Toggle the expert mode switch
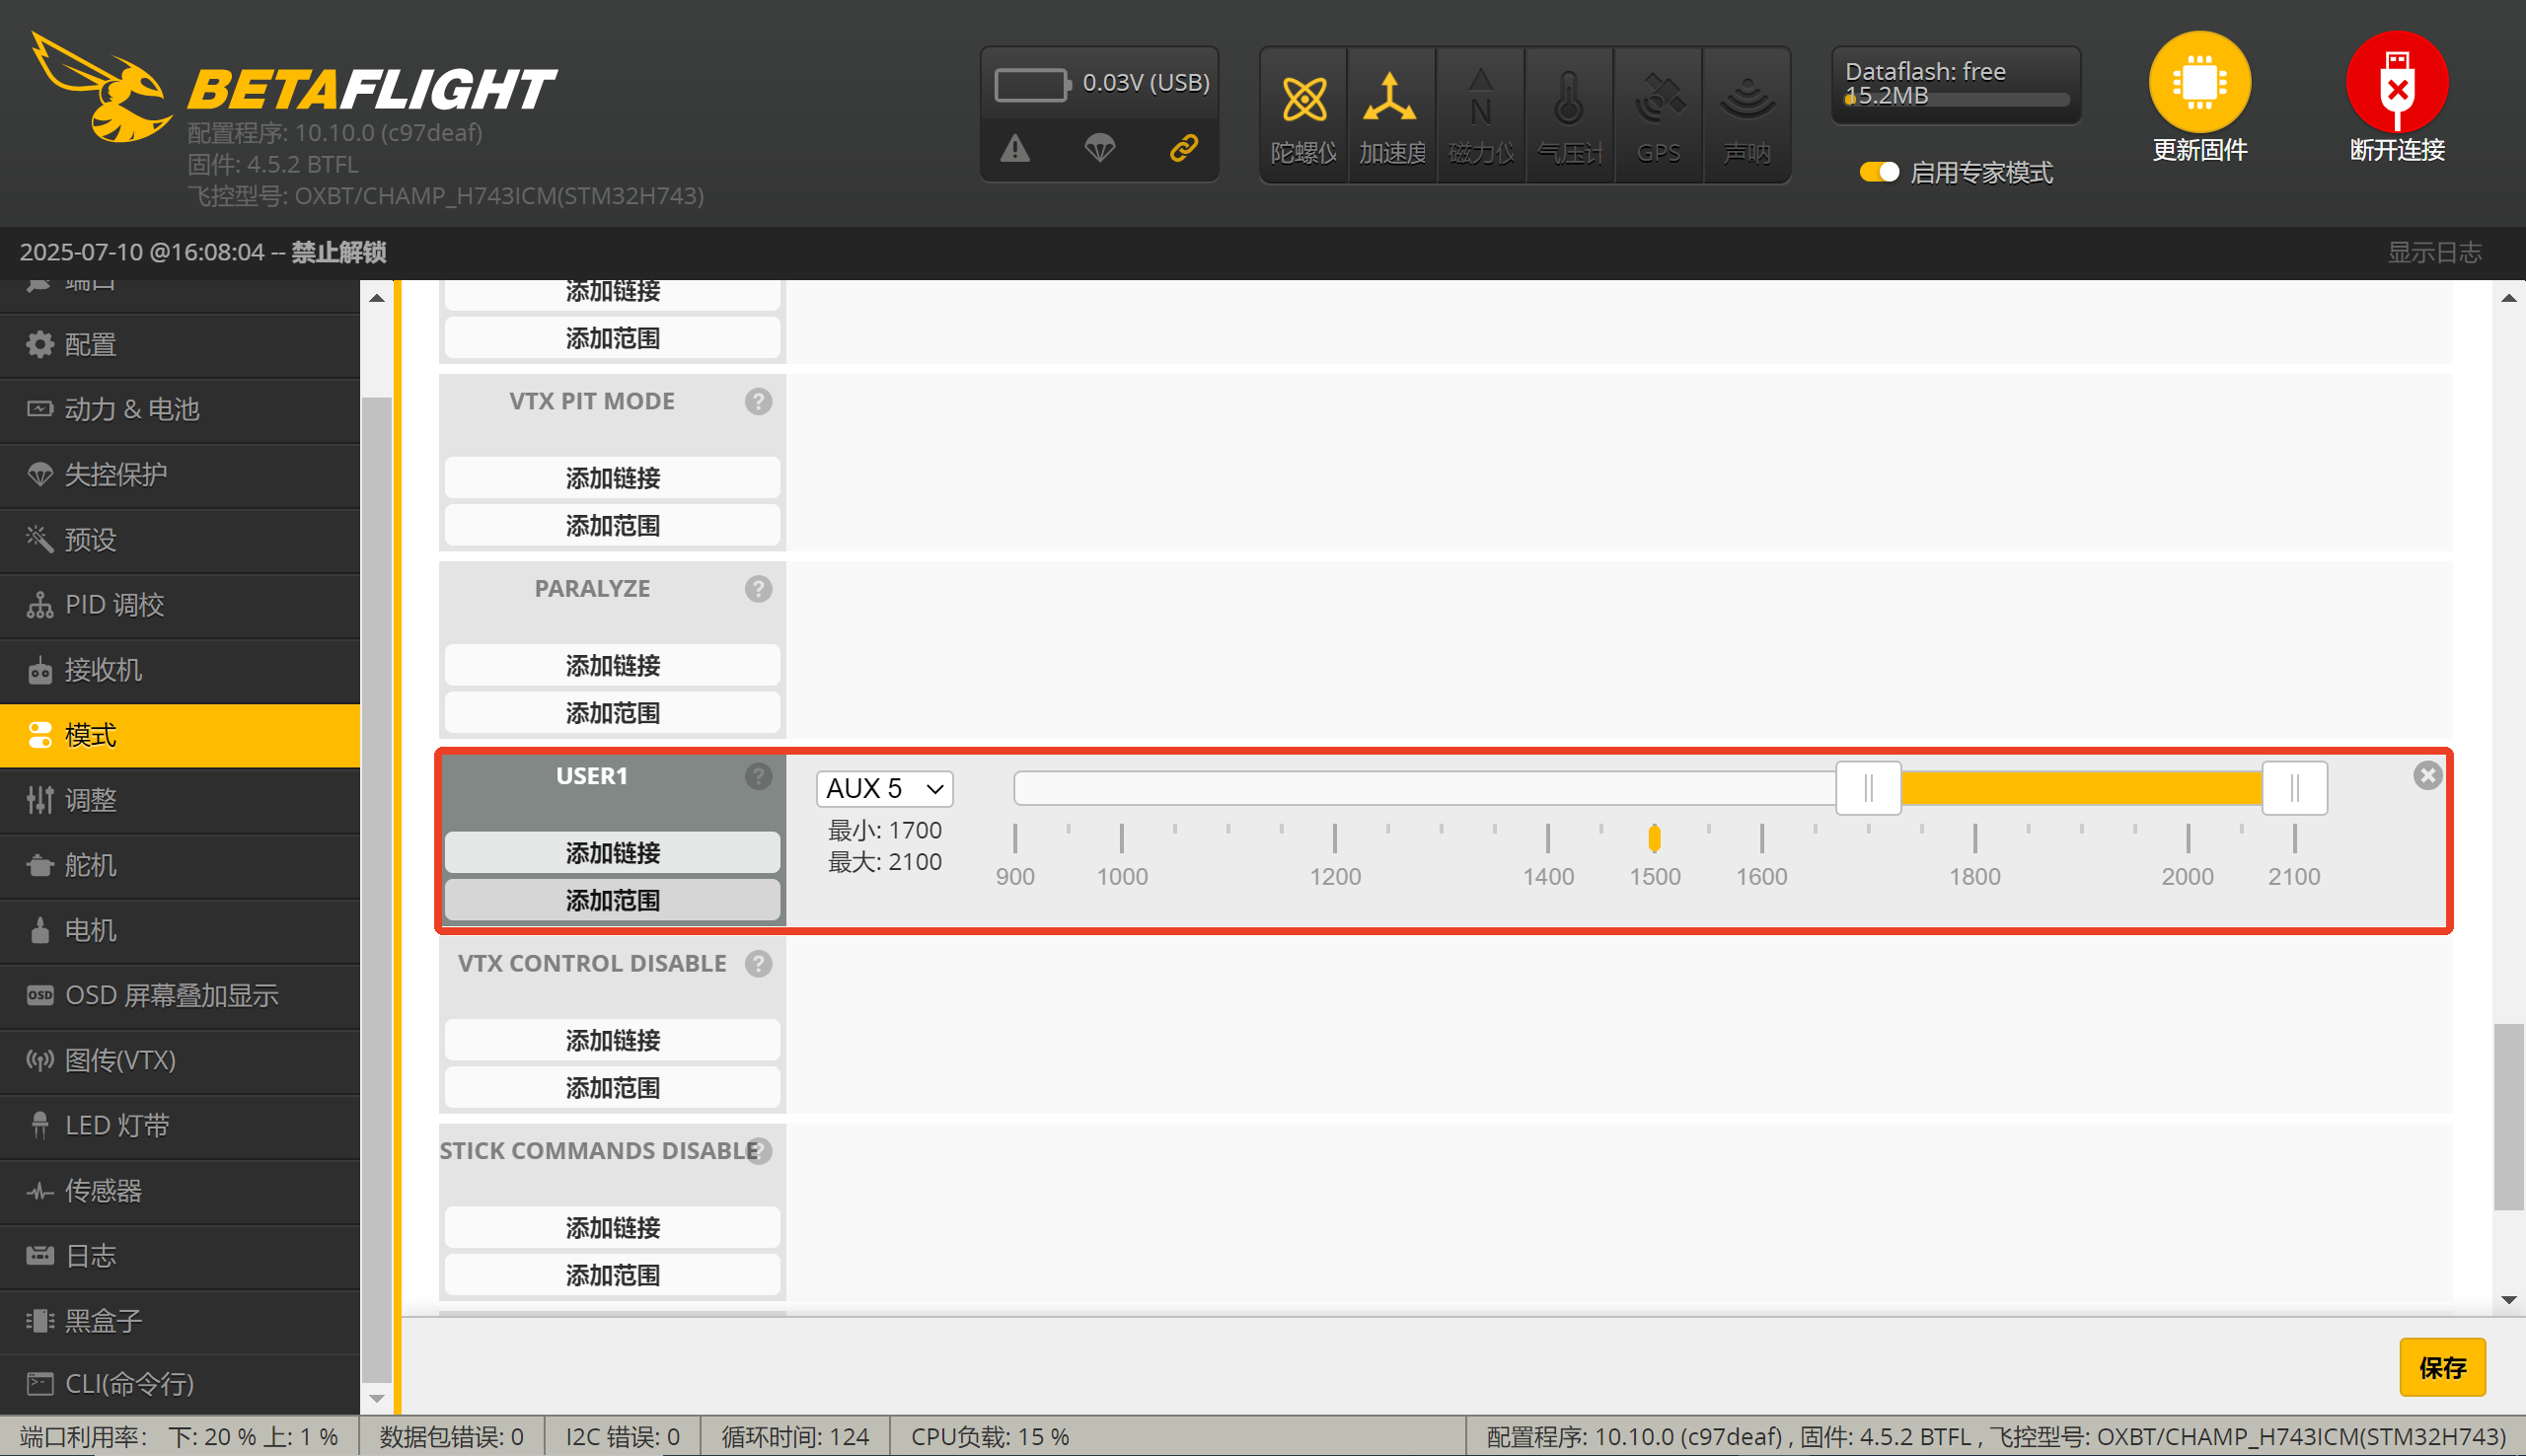 click(1878, 172)
